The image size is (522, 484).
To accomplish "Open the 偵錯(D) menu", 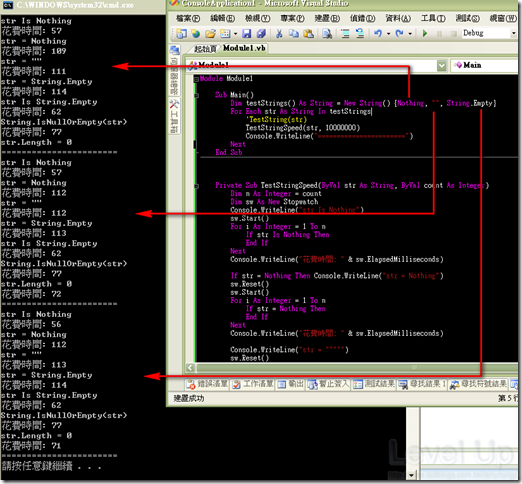I will 362,18.
